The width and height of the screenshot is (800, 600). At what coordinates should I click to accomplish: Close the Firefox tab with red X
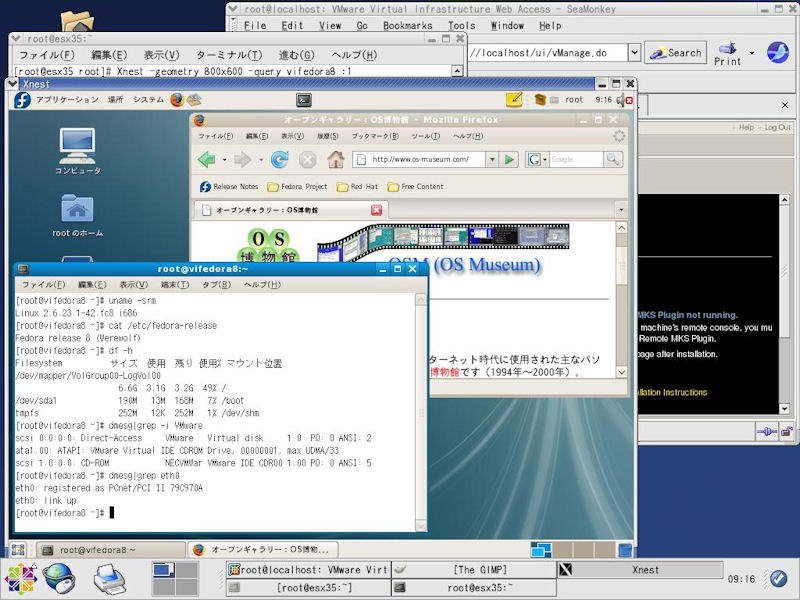(377, 210)
